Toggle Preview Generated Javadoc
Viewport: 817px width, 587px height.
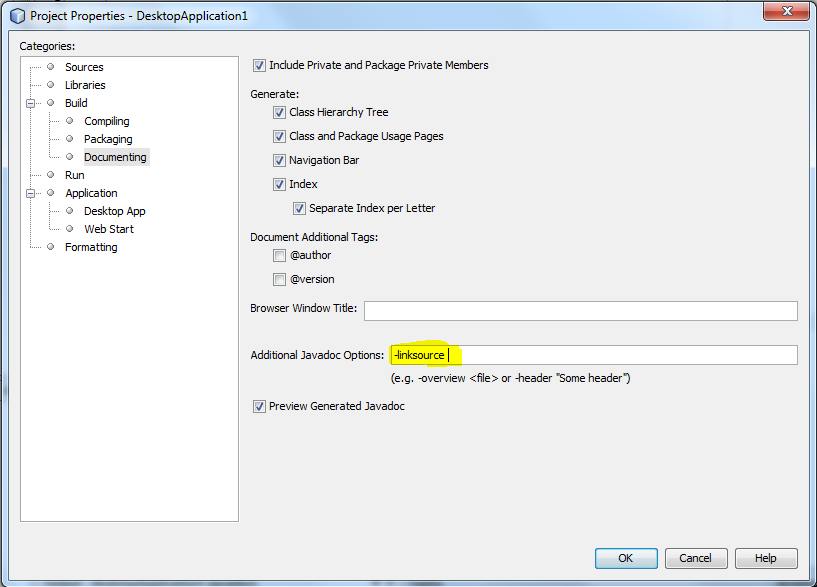pos(259,406)
